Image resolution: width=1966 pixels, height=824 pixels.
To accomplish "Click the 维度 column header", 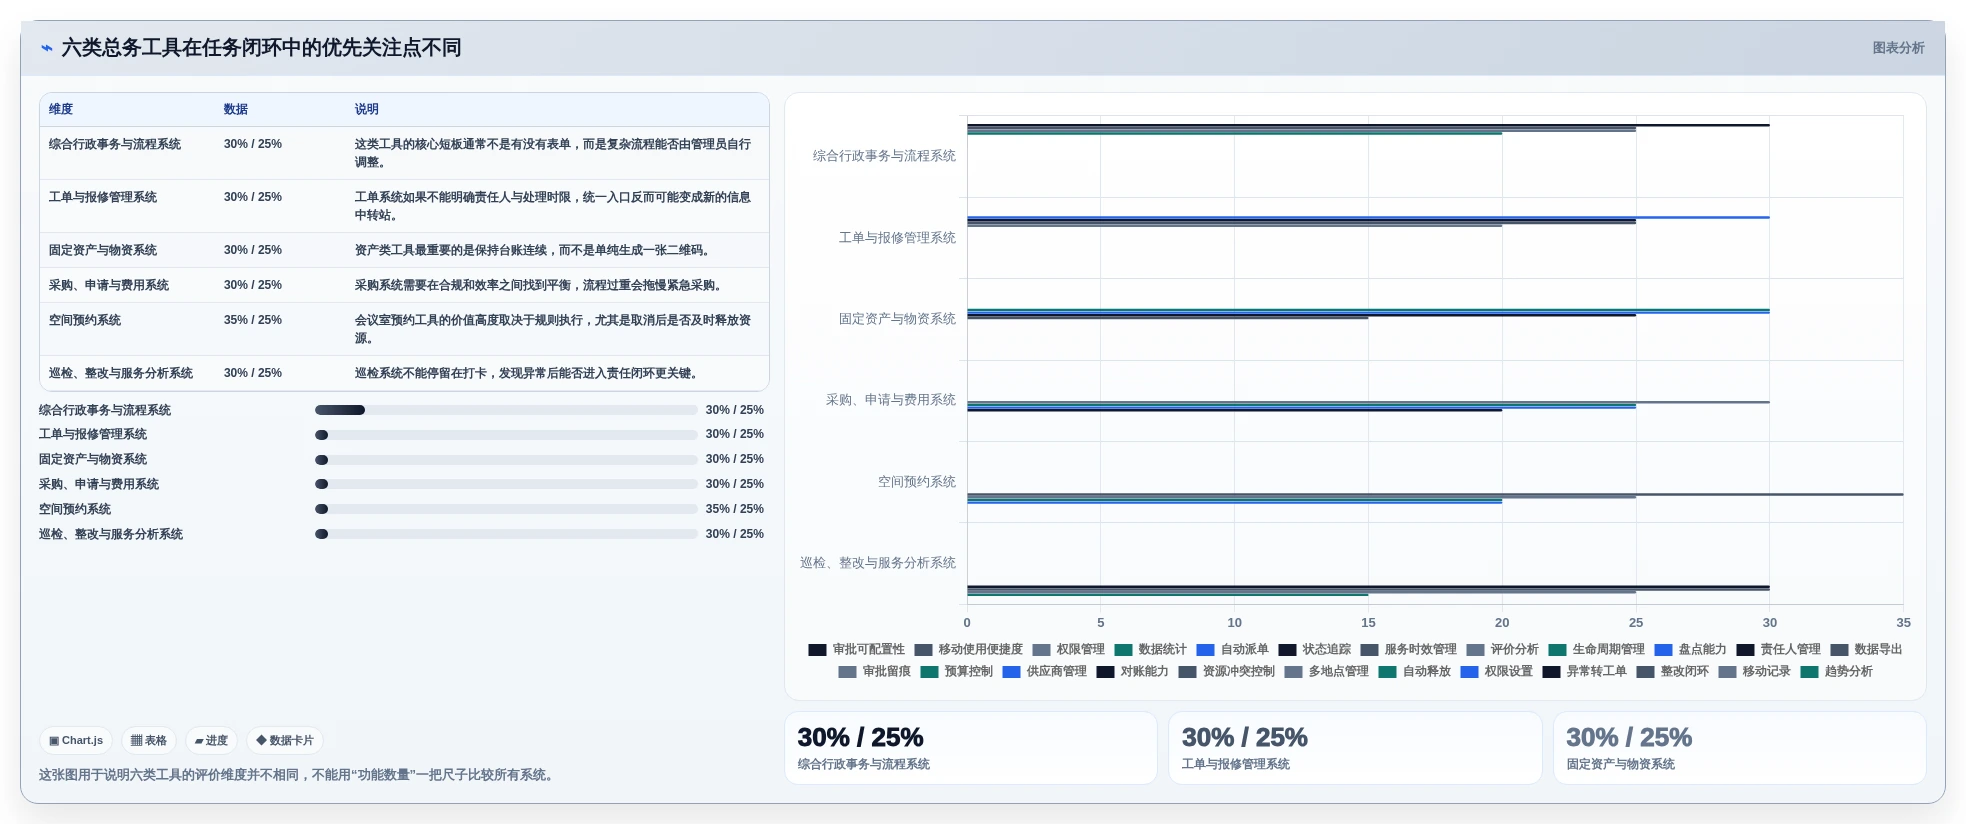I will tap(61, 109).
